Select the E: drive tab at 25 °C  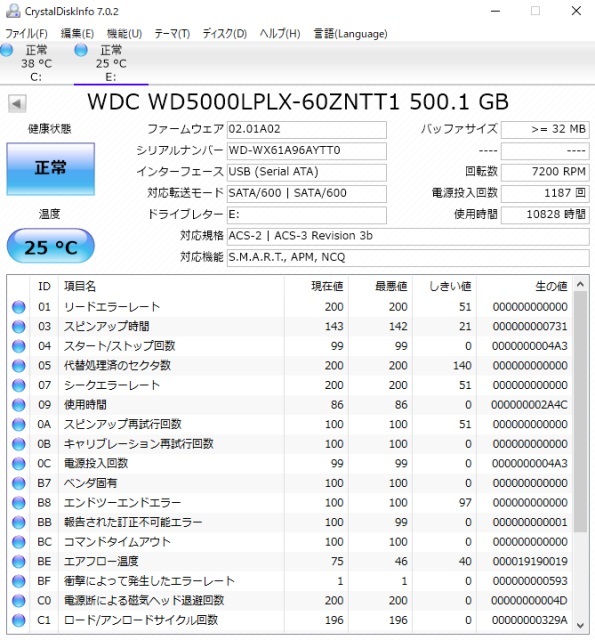pyautogui.click(x=111, y=63)
